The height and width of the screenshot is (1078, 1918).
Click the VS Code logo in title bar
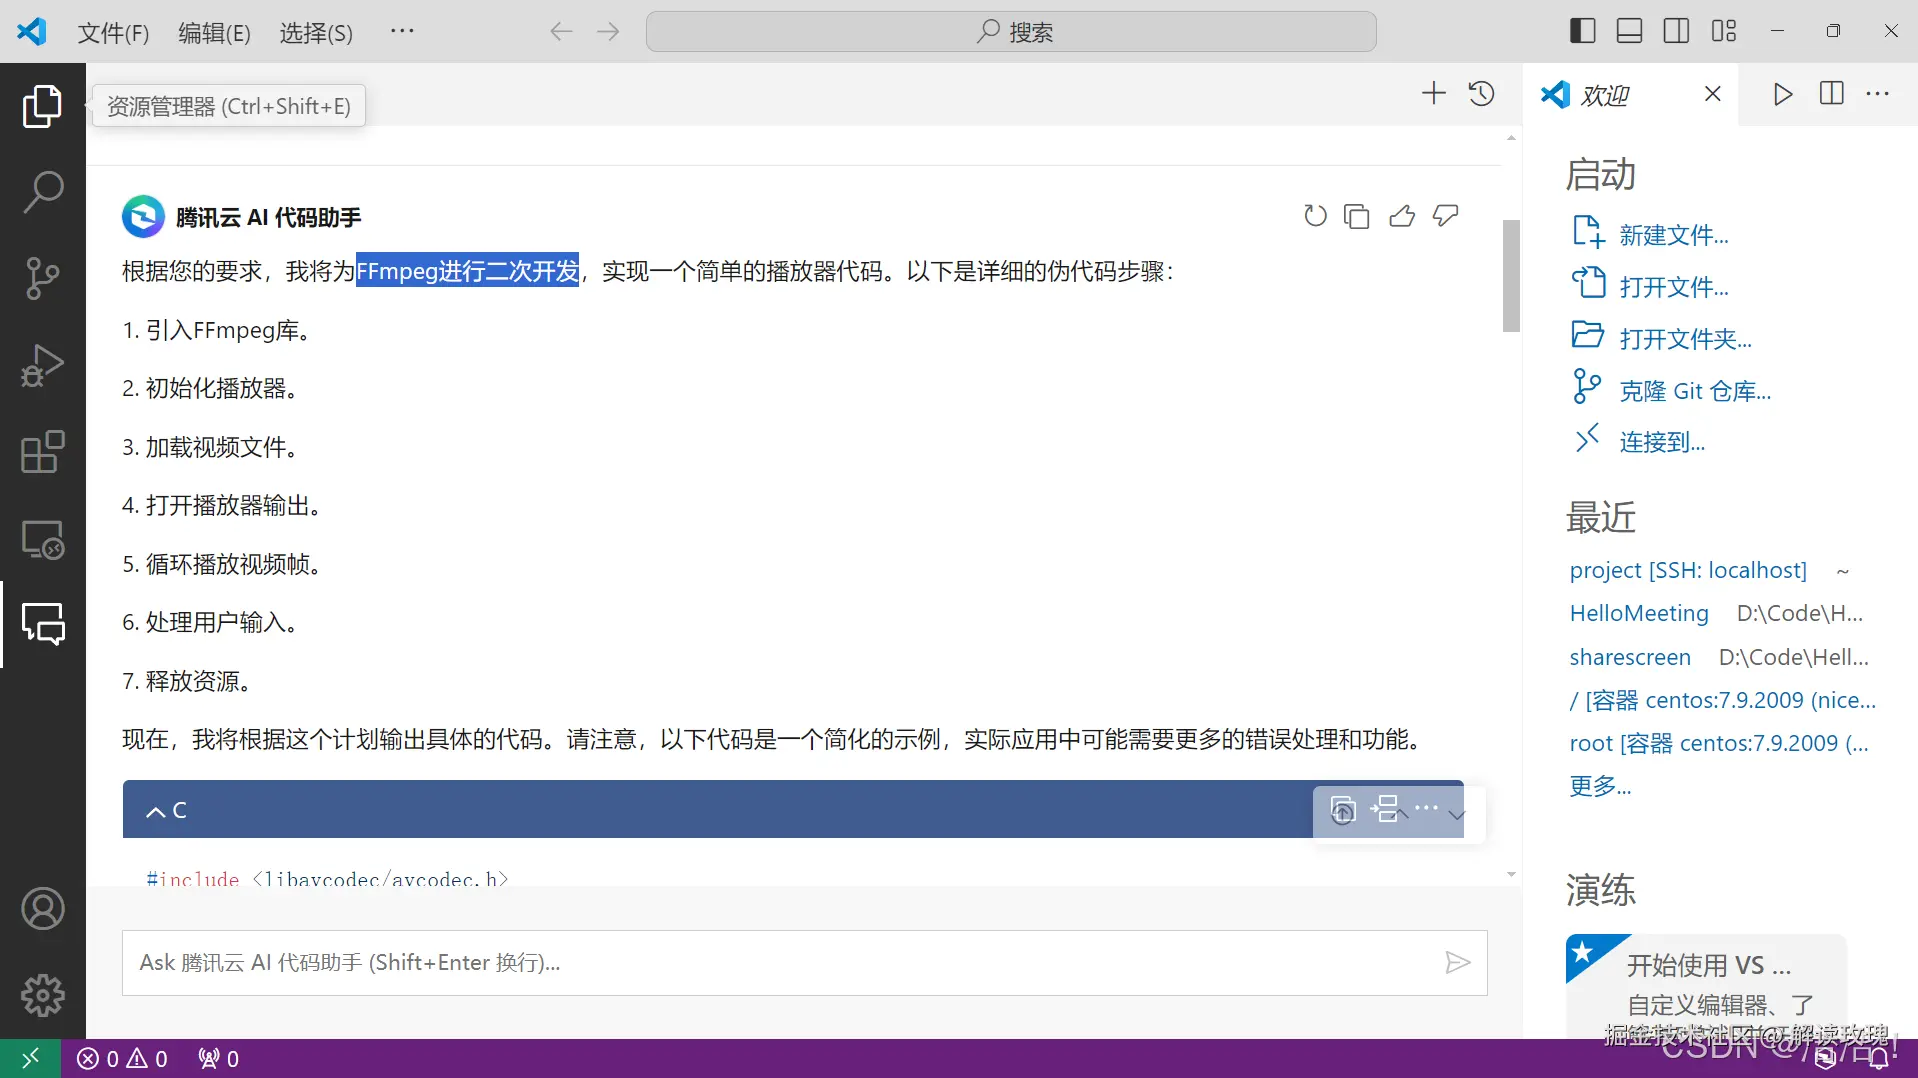tap(31, 31)
